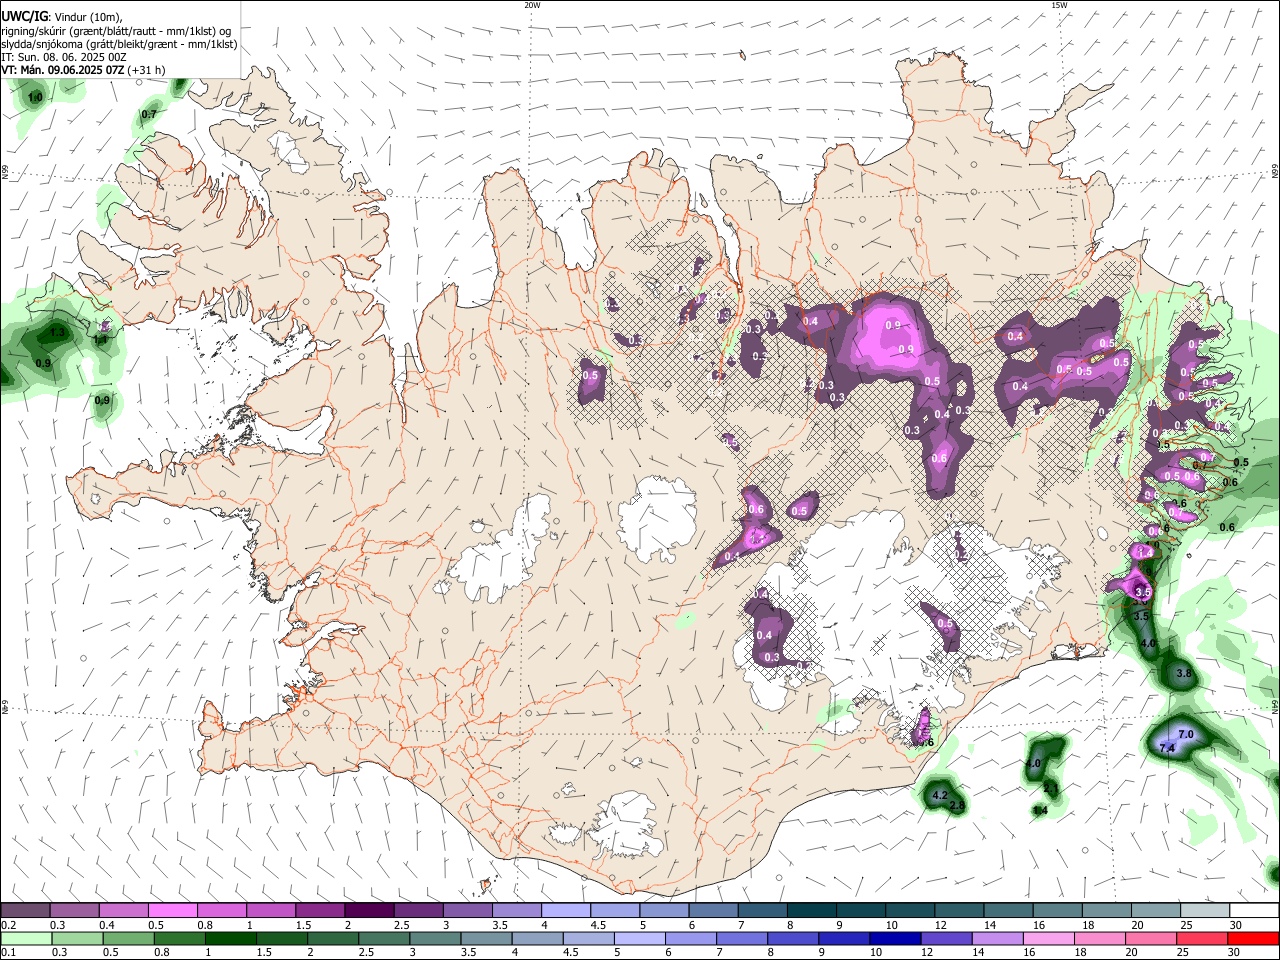Screen dimensions: 1280x960
Task: Click the 15W longitude label
Action: pyautogui.click(x=1058, y=5)
